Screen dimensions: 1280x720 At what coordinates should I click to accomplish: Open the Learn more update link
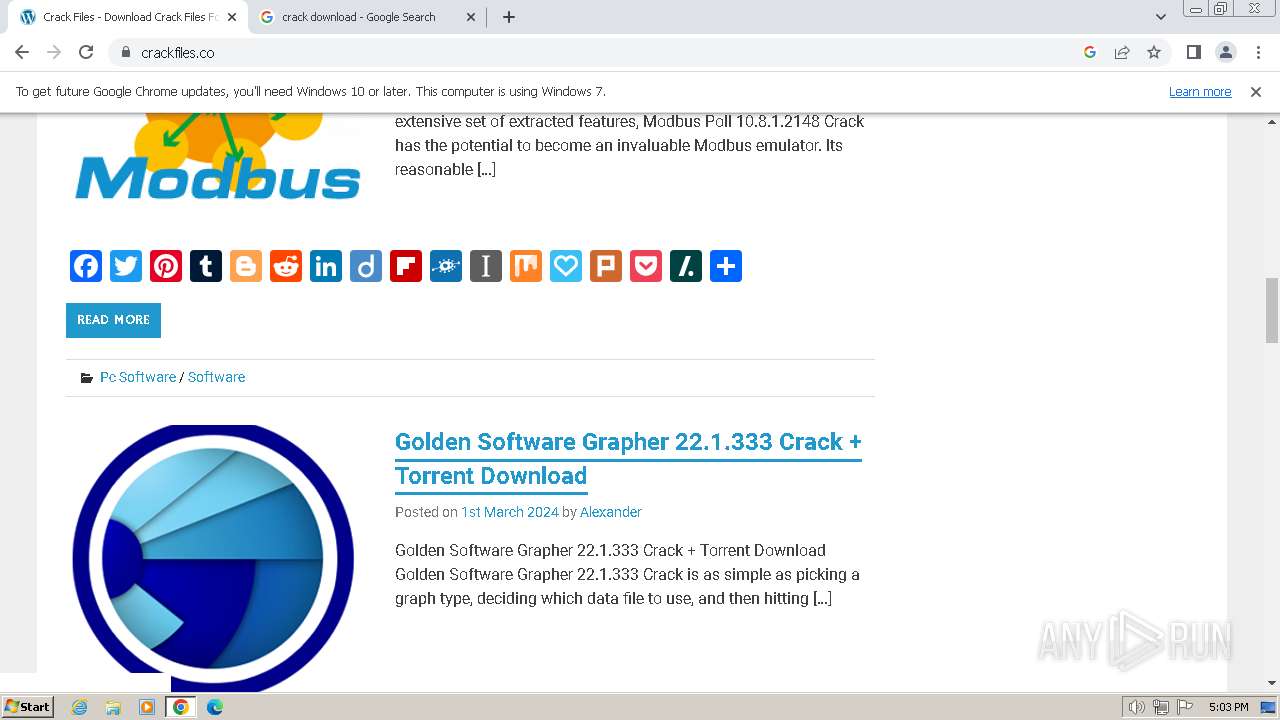click(x=1200, y=91)
